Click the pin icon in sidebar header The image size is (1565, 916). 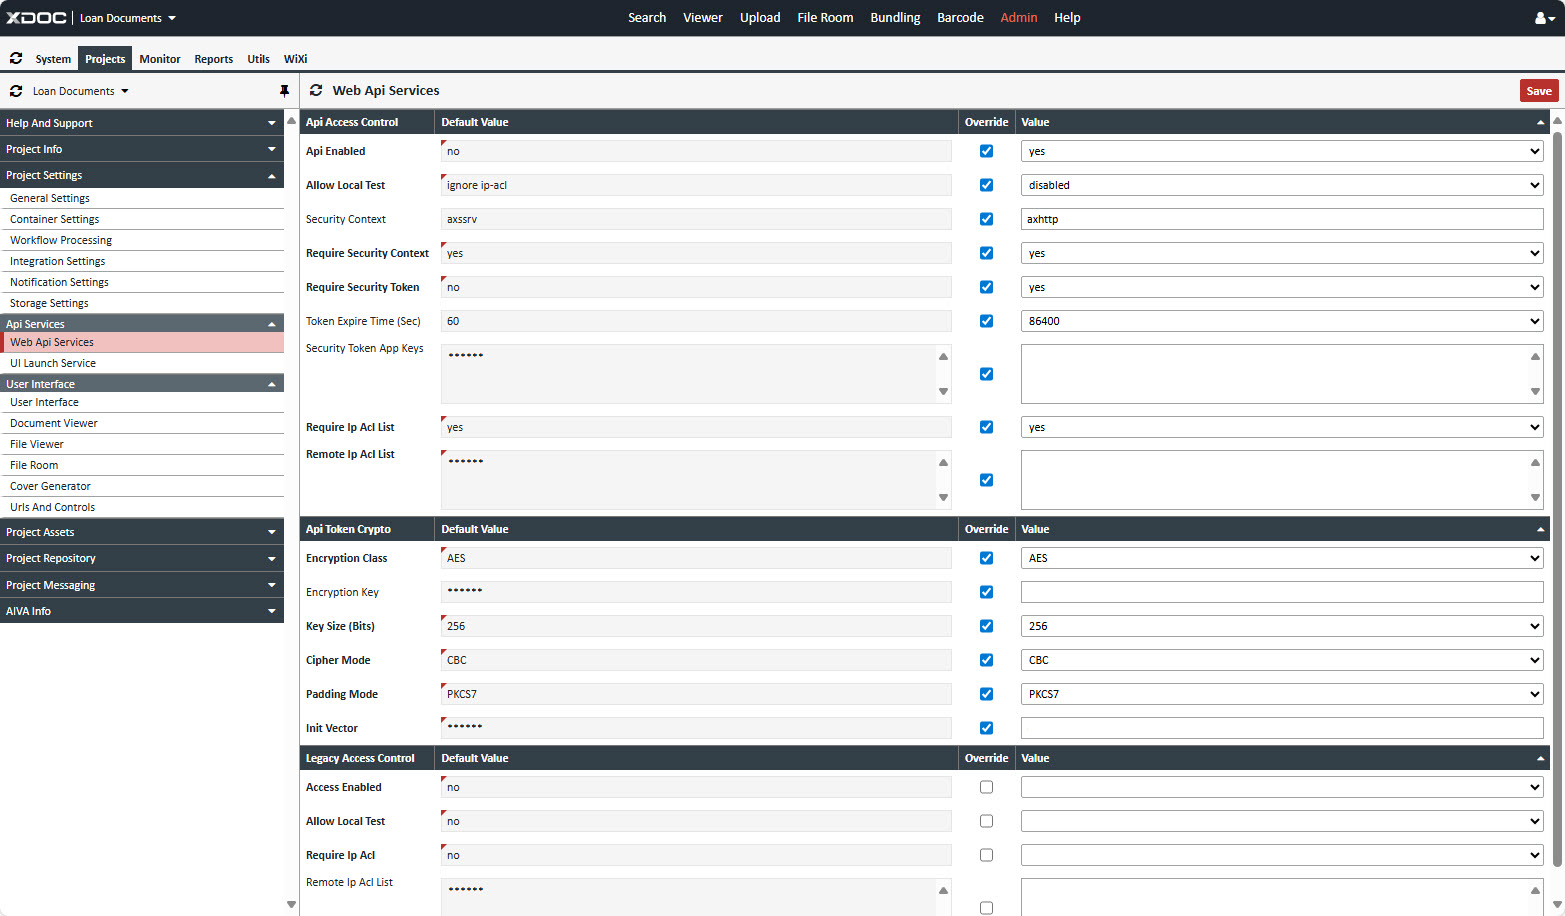point(284,91)
